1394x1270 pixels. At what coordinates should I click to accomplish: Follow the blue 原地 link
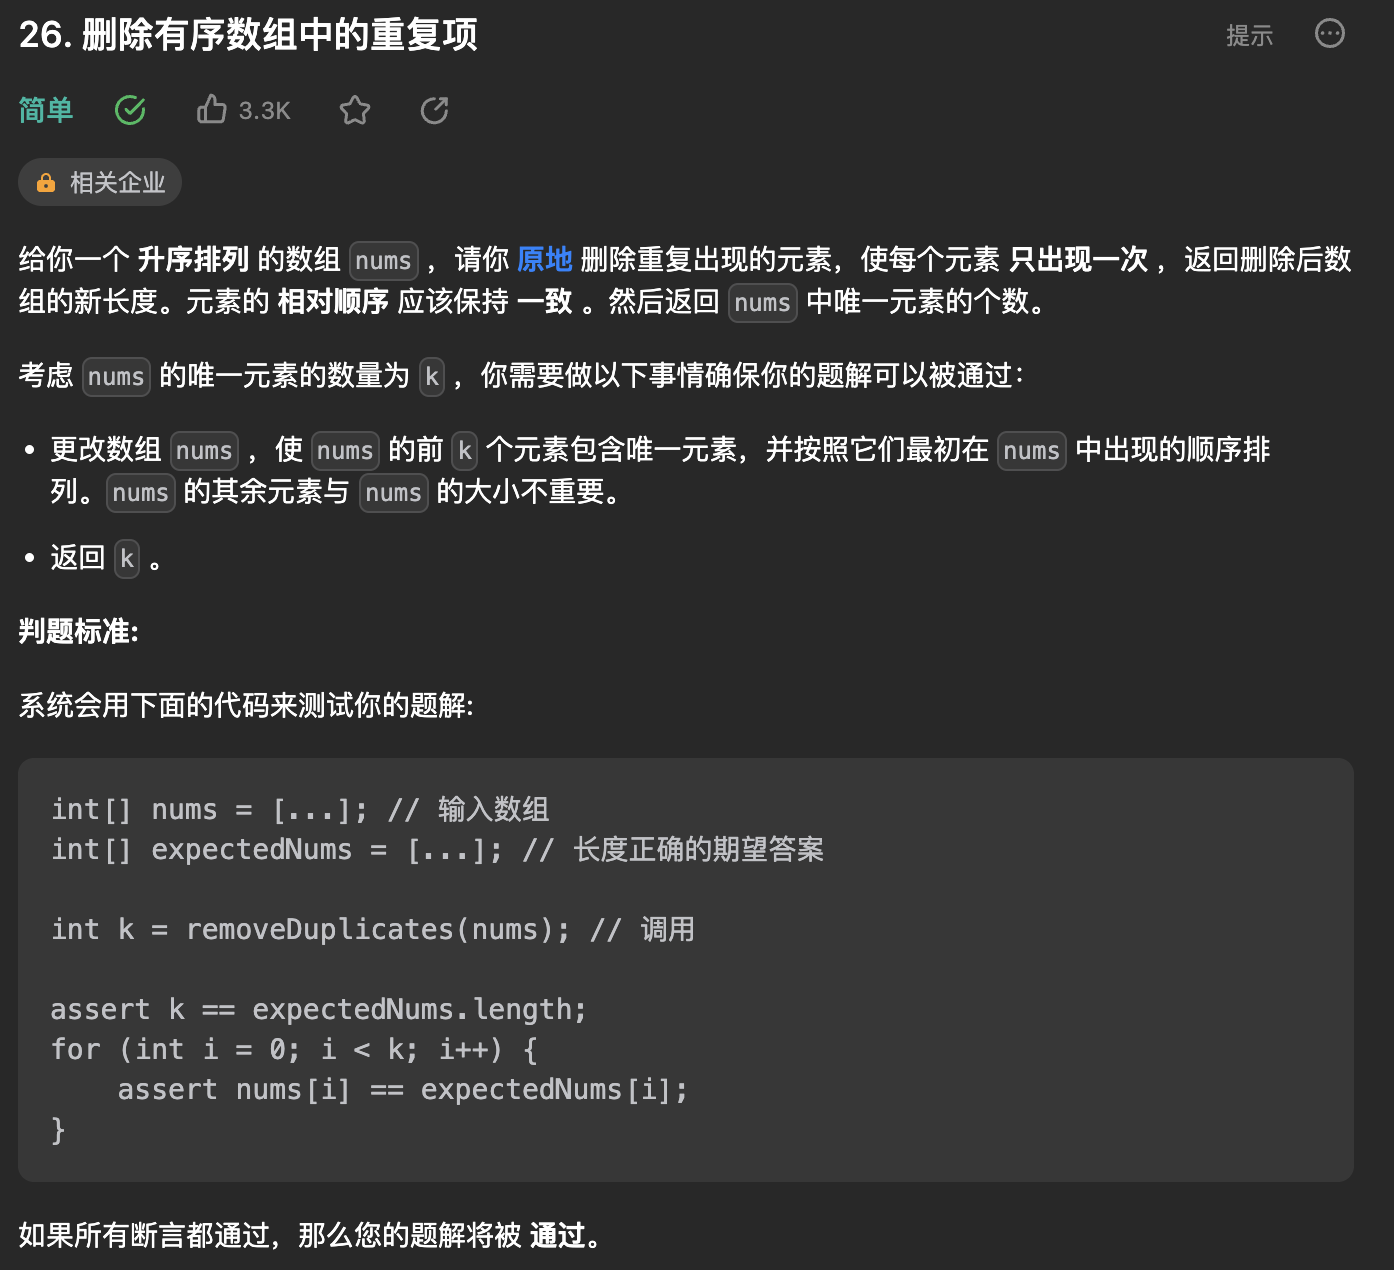(x=544, y=260)
